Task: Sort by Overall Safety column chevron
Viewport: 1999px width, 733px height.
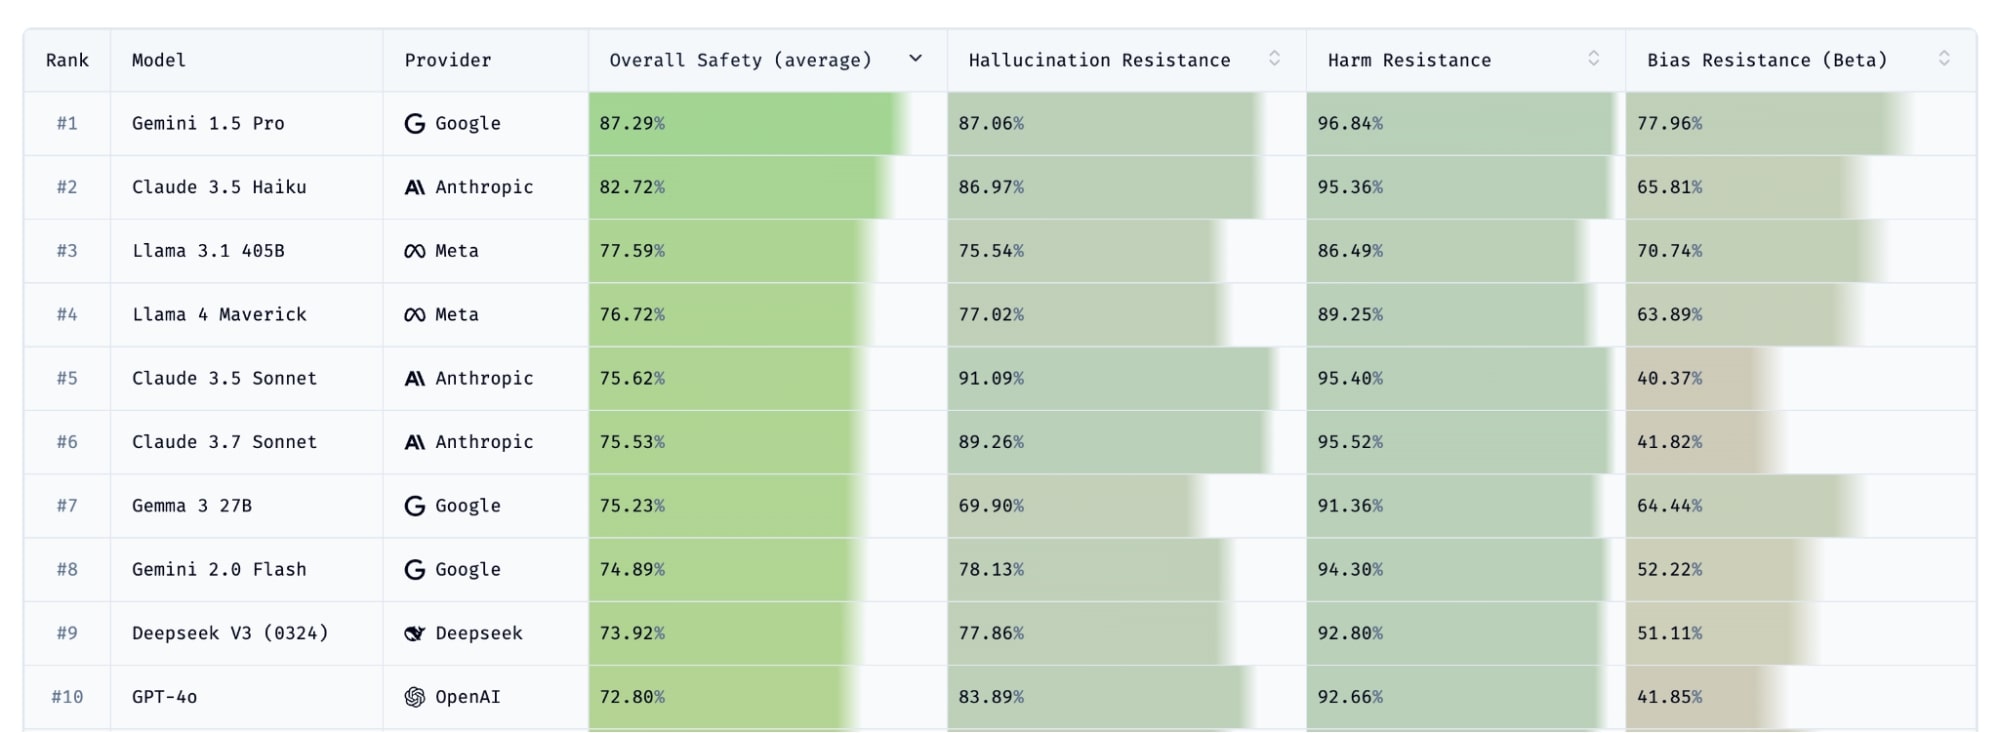Action: (x=915, y=59)
